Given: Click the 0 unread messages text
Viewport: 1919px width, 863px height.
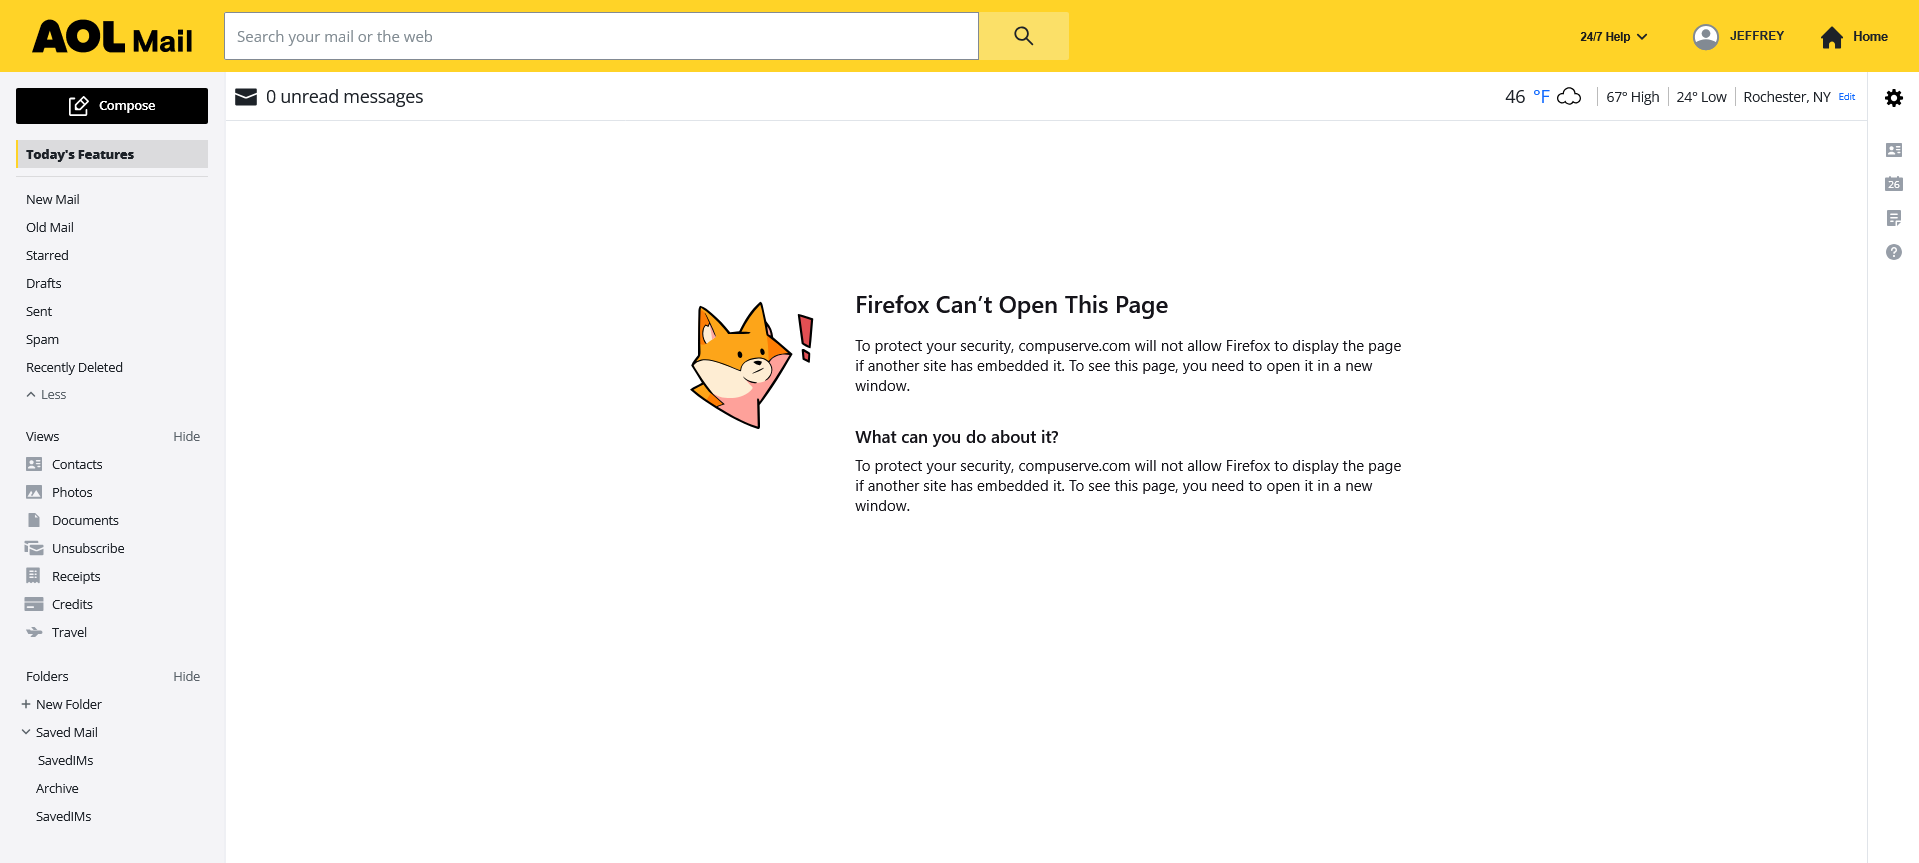Looking at the screenshot, I should pos(344,97).
